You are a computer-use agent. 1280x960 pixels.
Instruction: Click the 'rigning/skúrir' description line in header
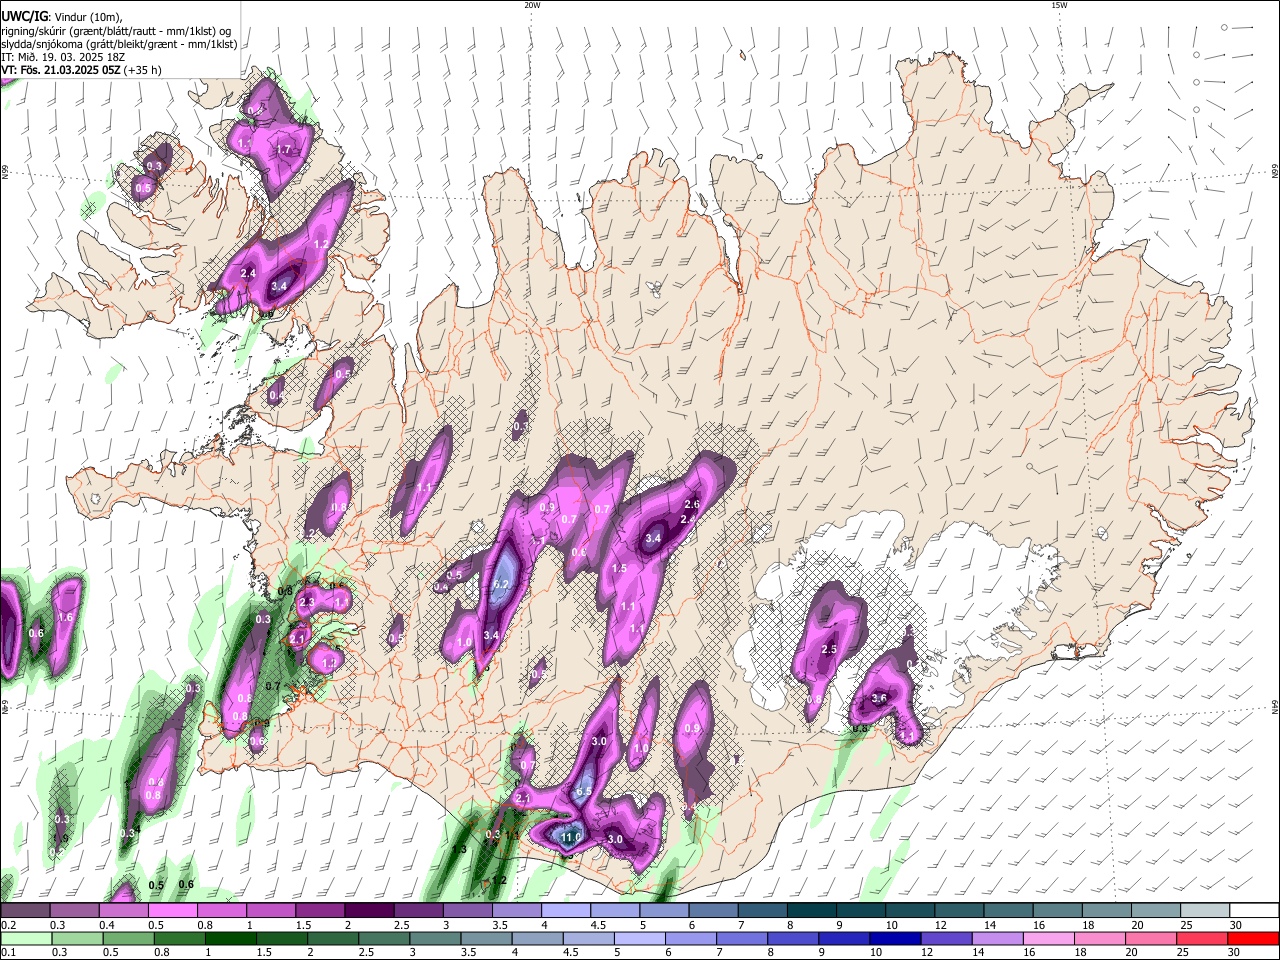point(116,31)
